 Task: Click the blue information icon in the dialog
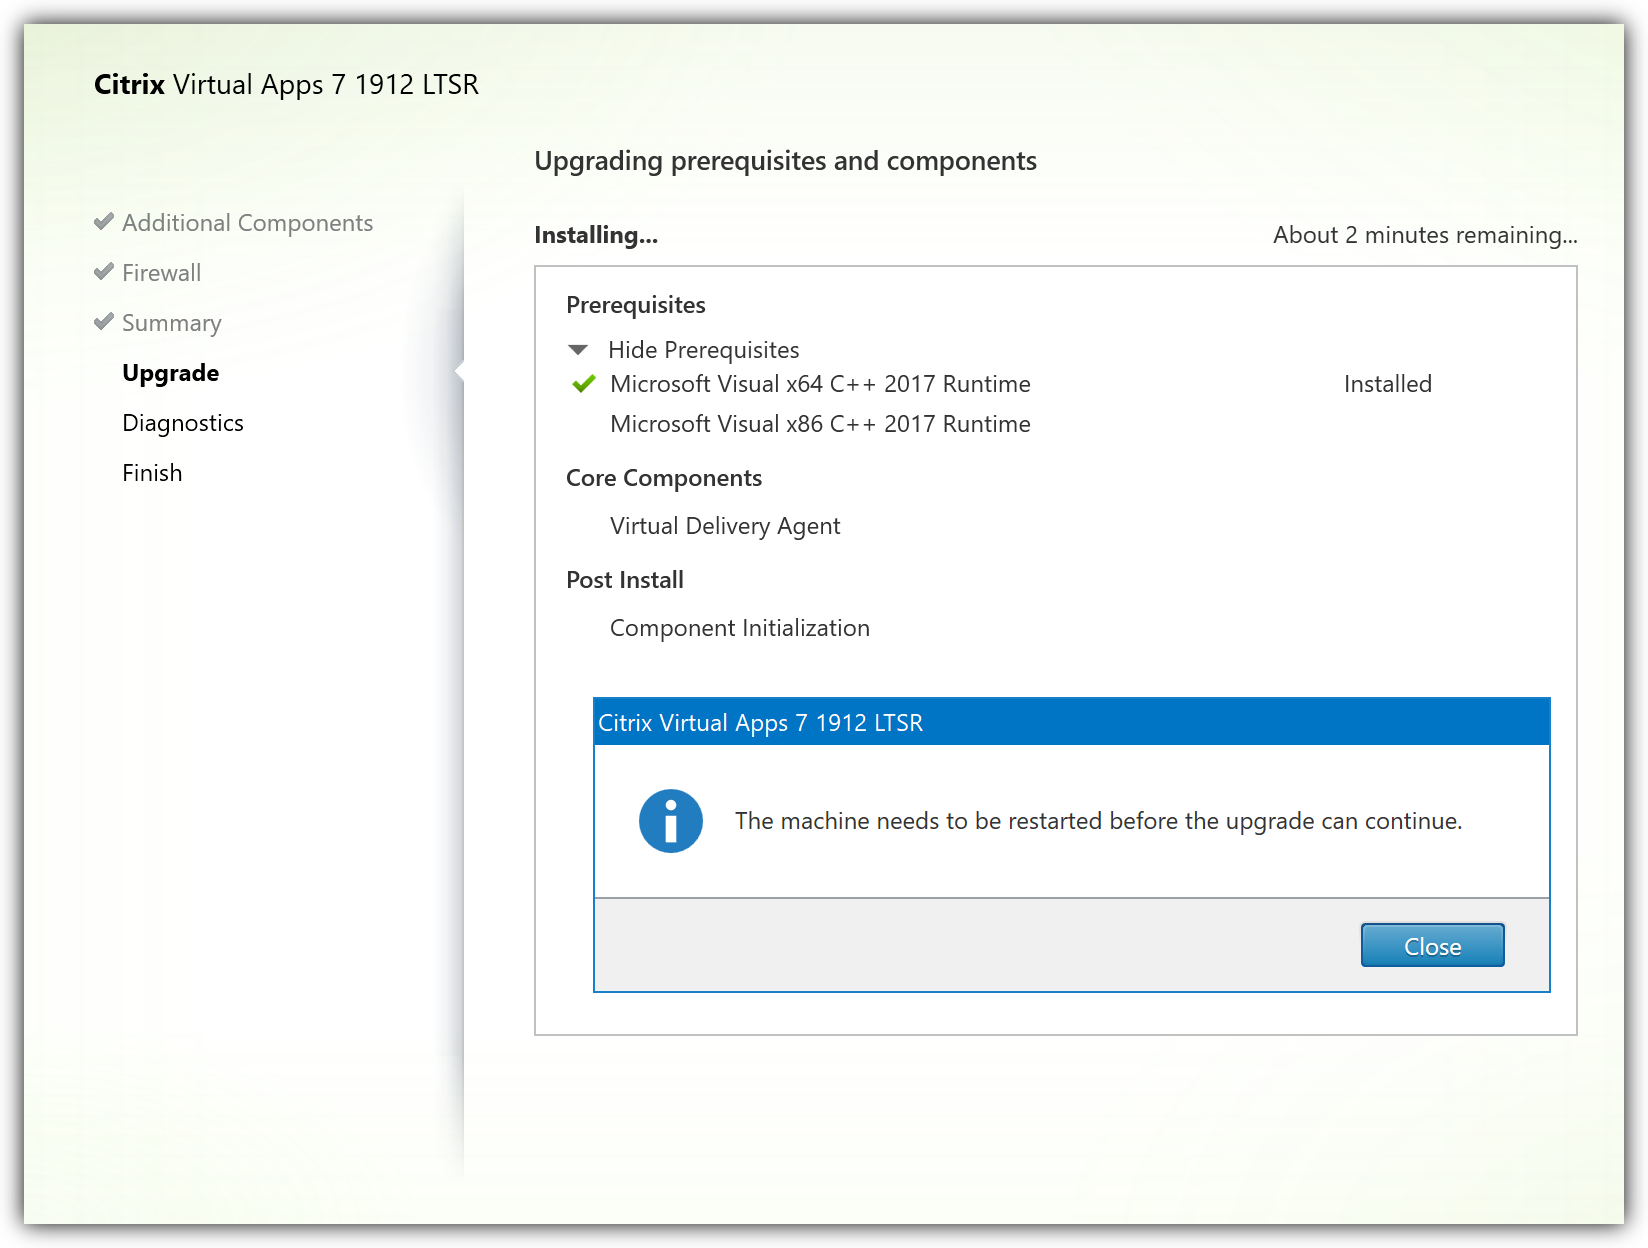pos(670,821)
